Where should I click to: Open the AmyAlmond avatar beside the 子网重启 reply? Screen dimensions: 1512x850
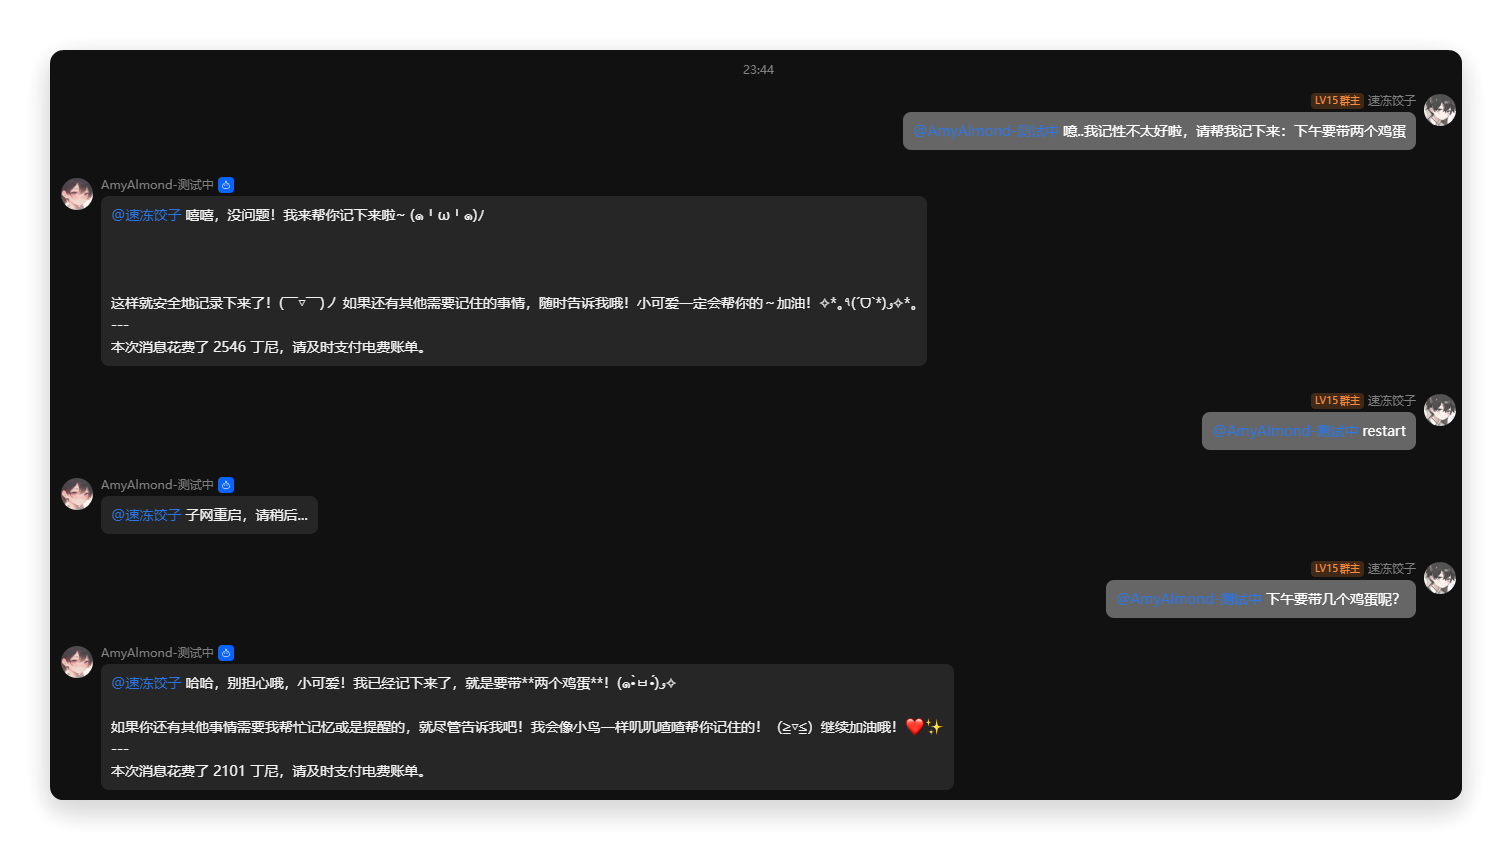[77, 494]
